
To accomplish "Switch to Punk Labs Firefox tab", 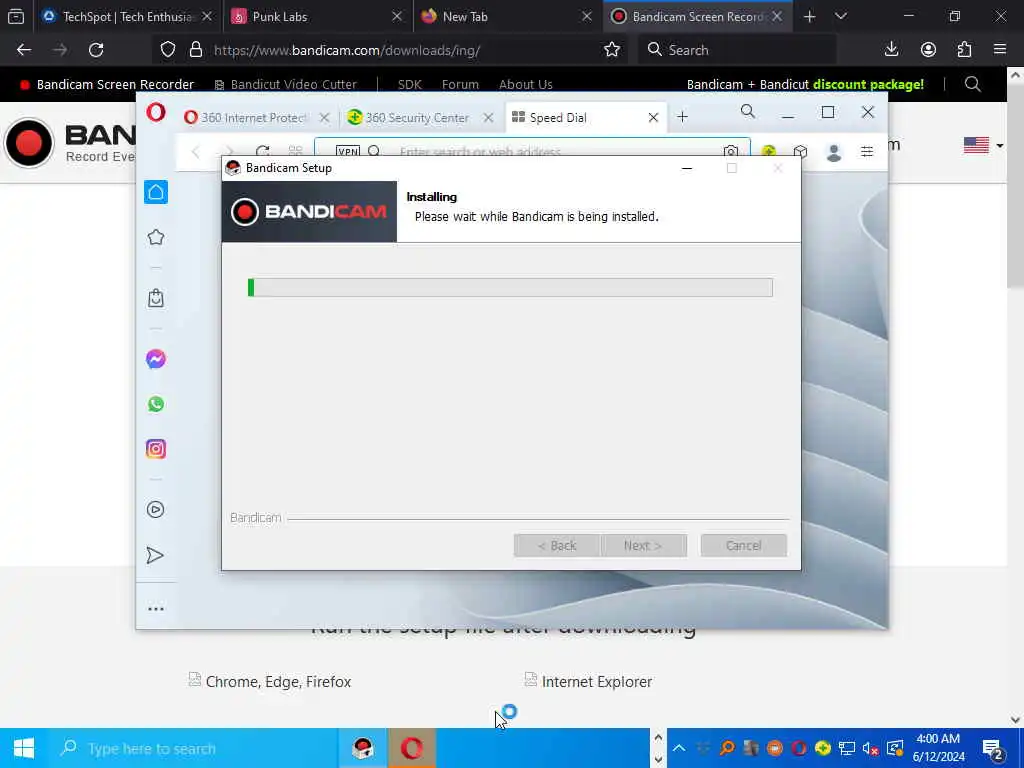I will pos(317,16).
